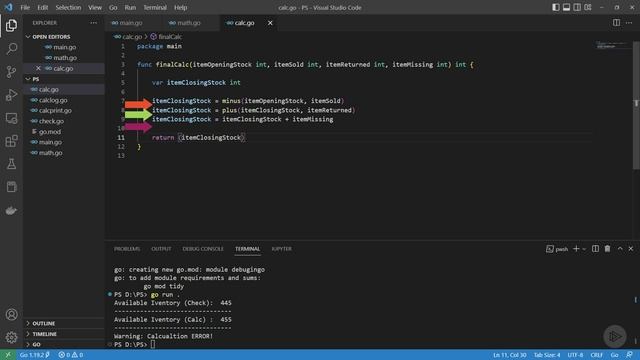This screenshot has height=360, width=640.
Task: Close the calc.go editor tab
Action: click(270, 23)
